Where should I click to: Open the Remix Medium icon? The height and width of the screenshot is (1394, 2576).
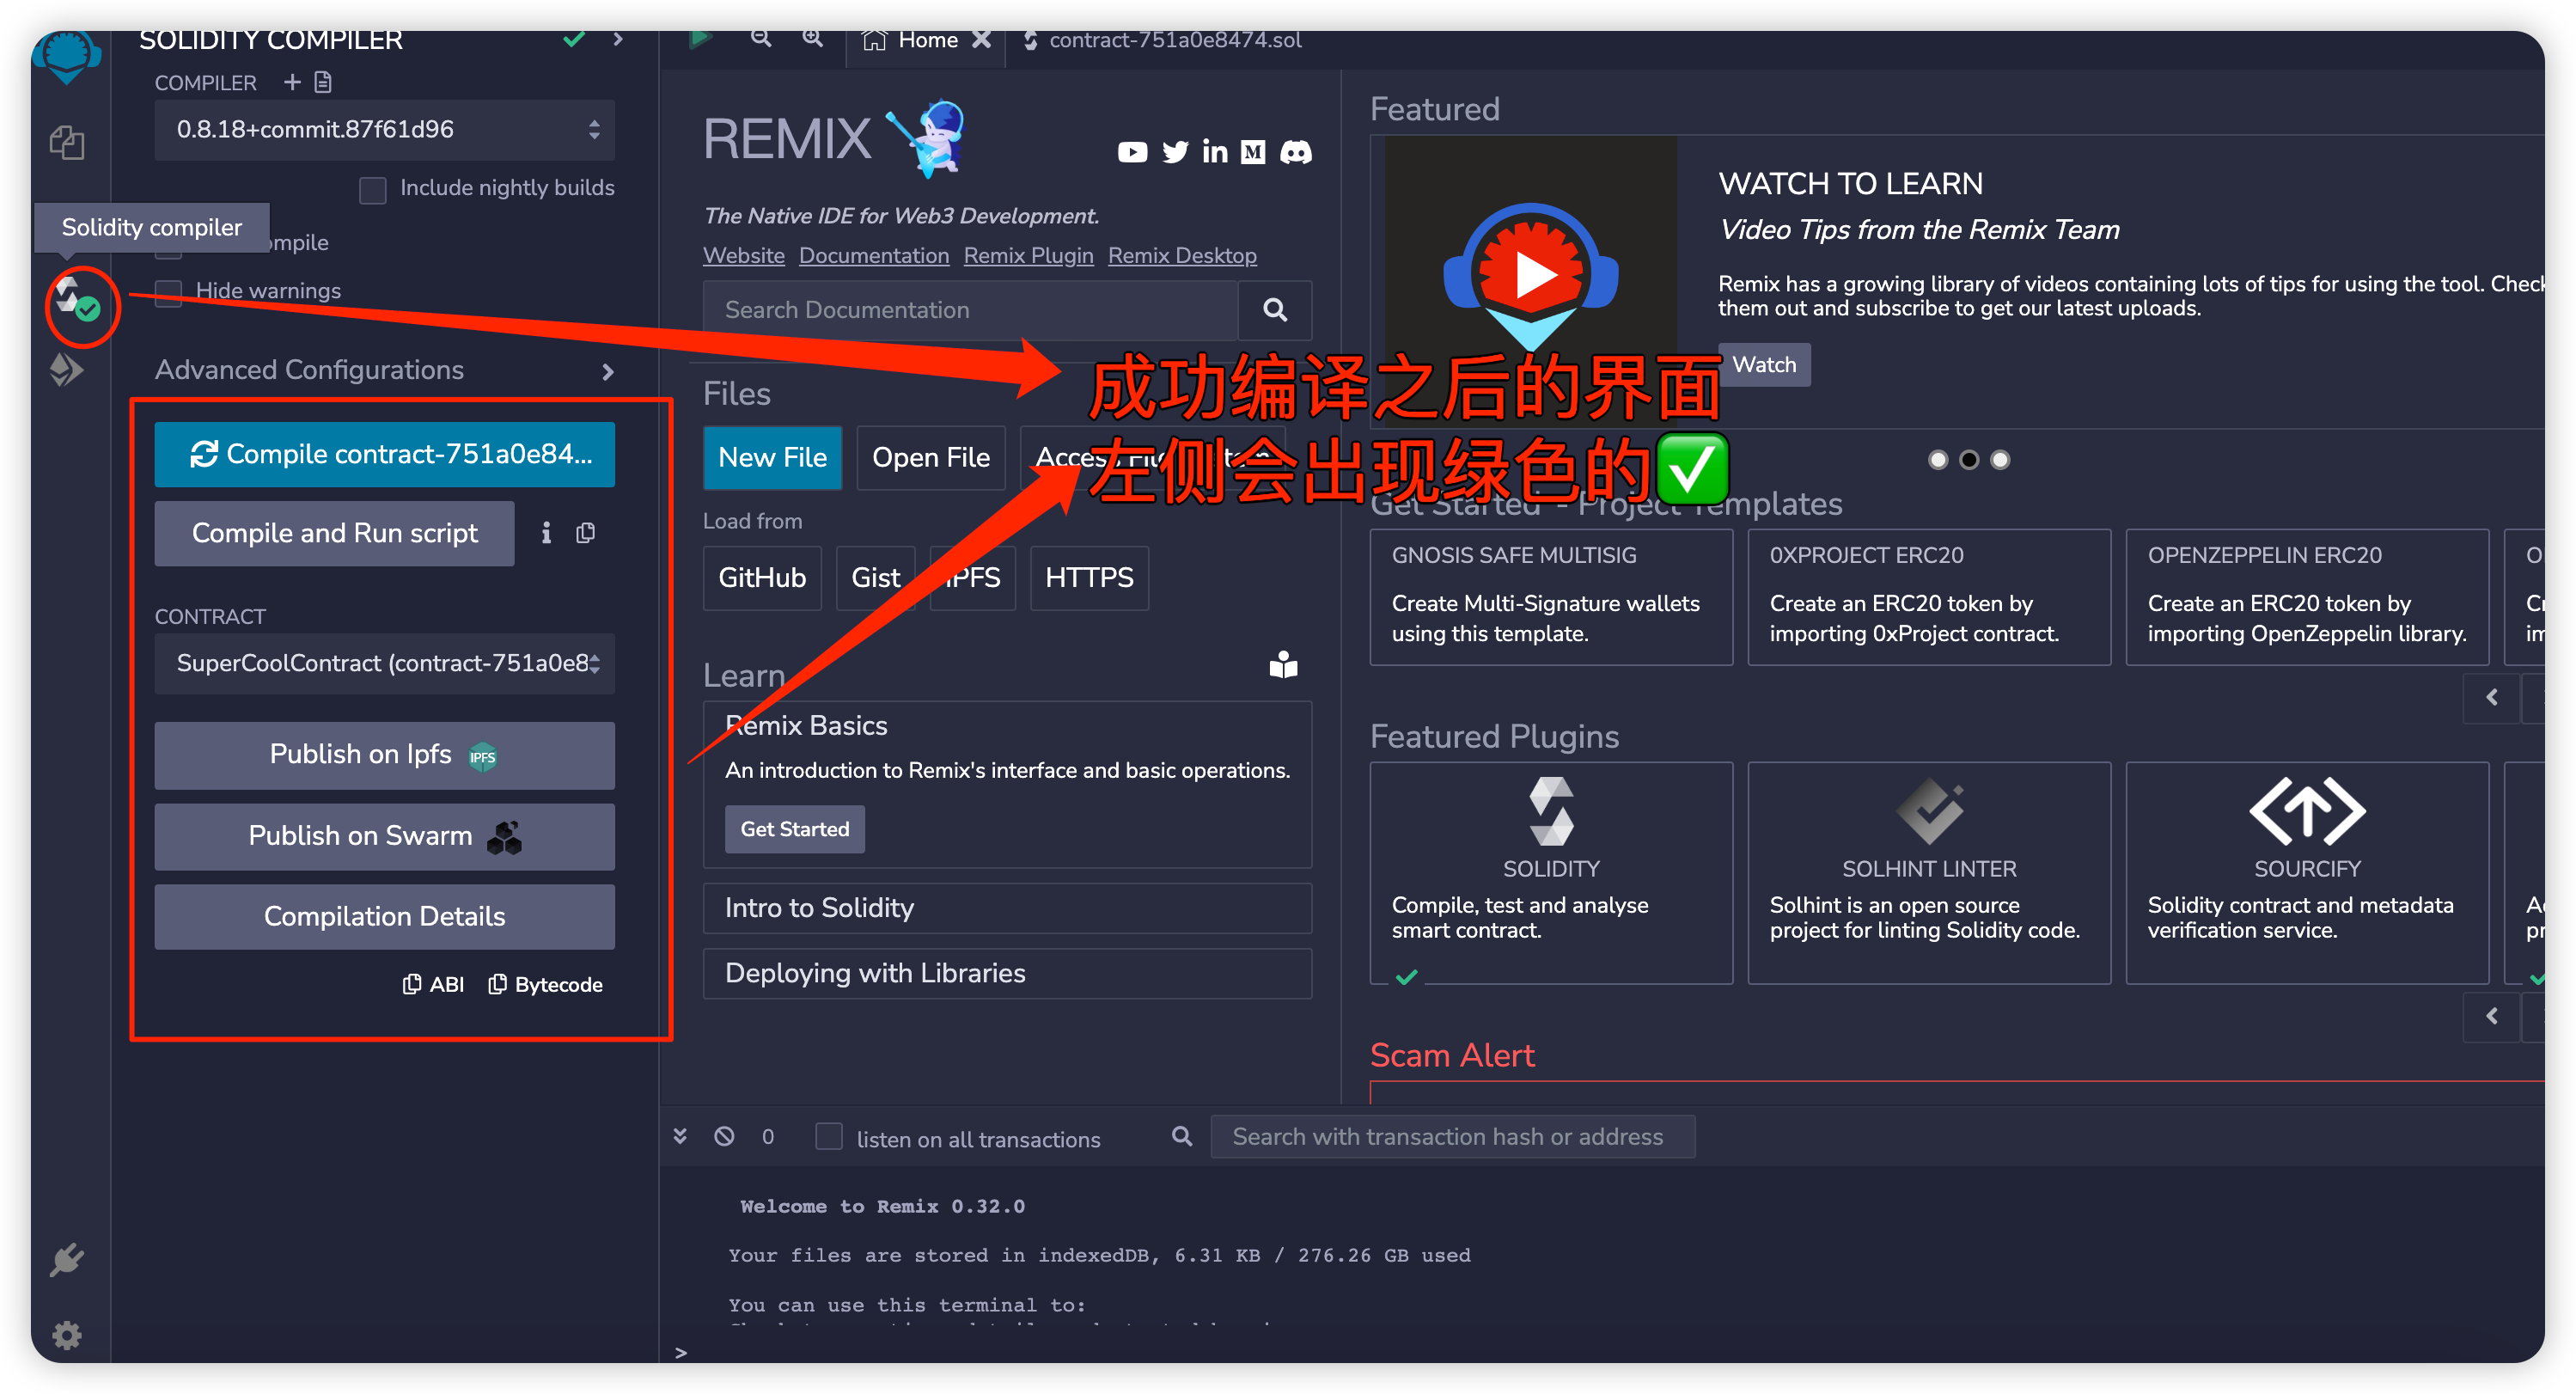coord(1253,152)
